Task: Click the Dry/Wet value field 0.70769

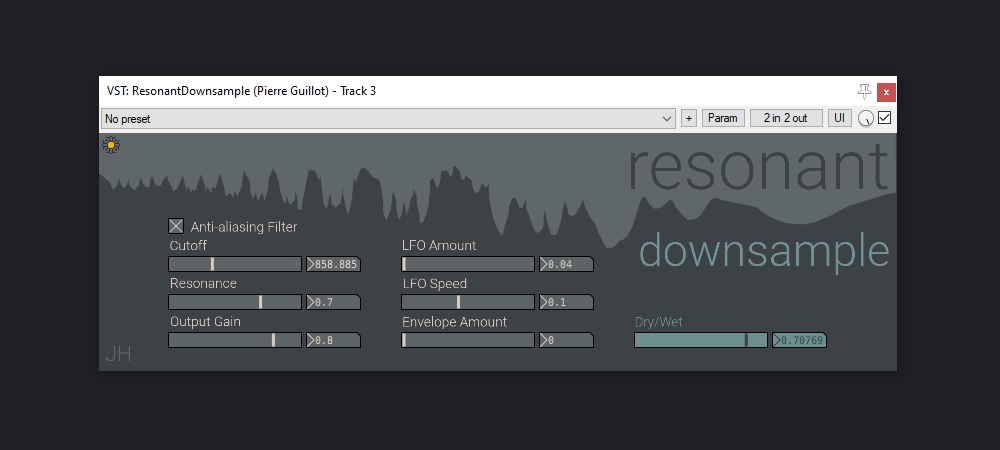Action: tap(800, 340)
